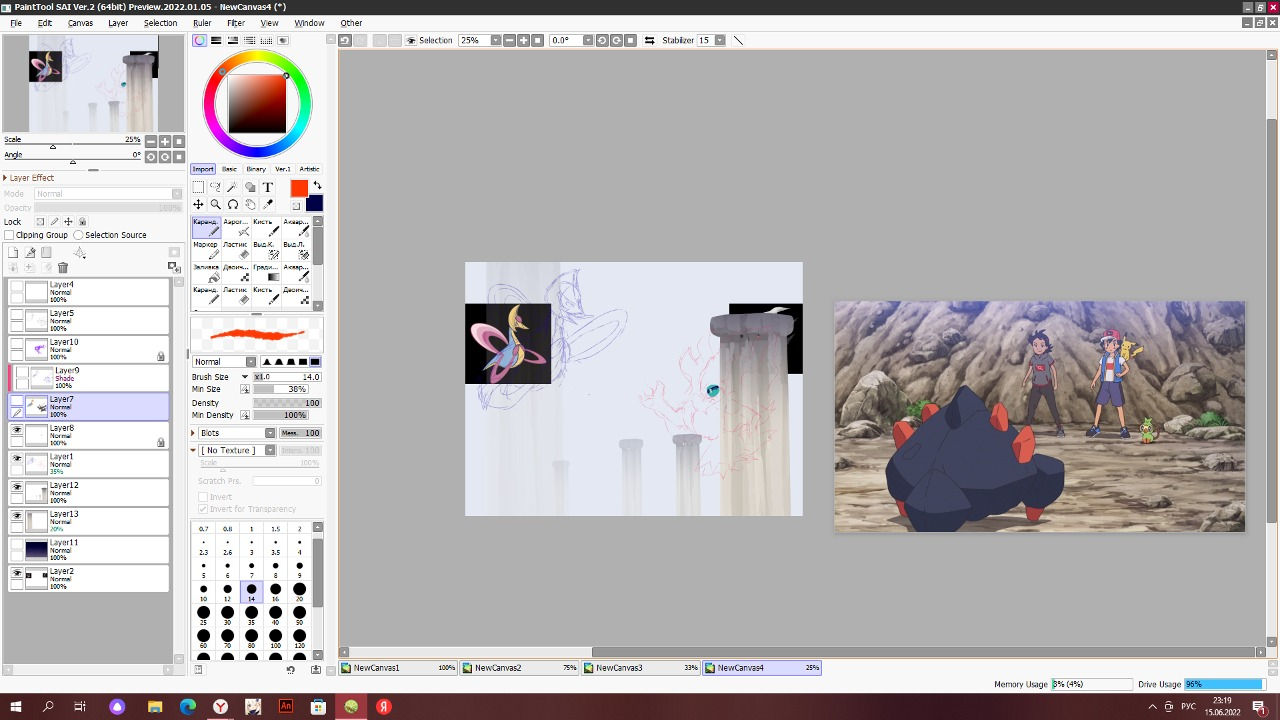This screenshot has width=1280, height=720.
Task: Hide Layer12 with its eye icon
Action: 17,486
